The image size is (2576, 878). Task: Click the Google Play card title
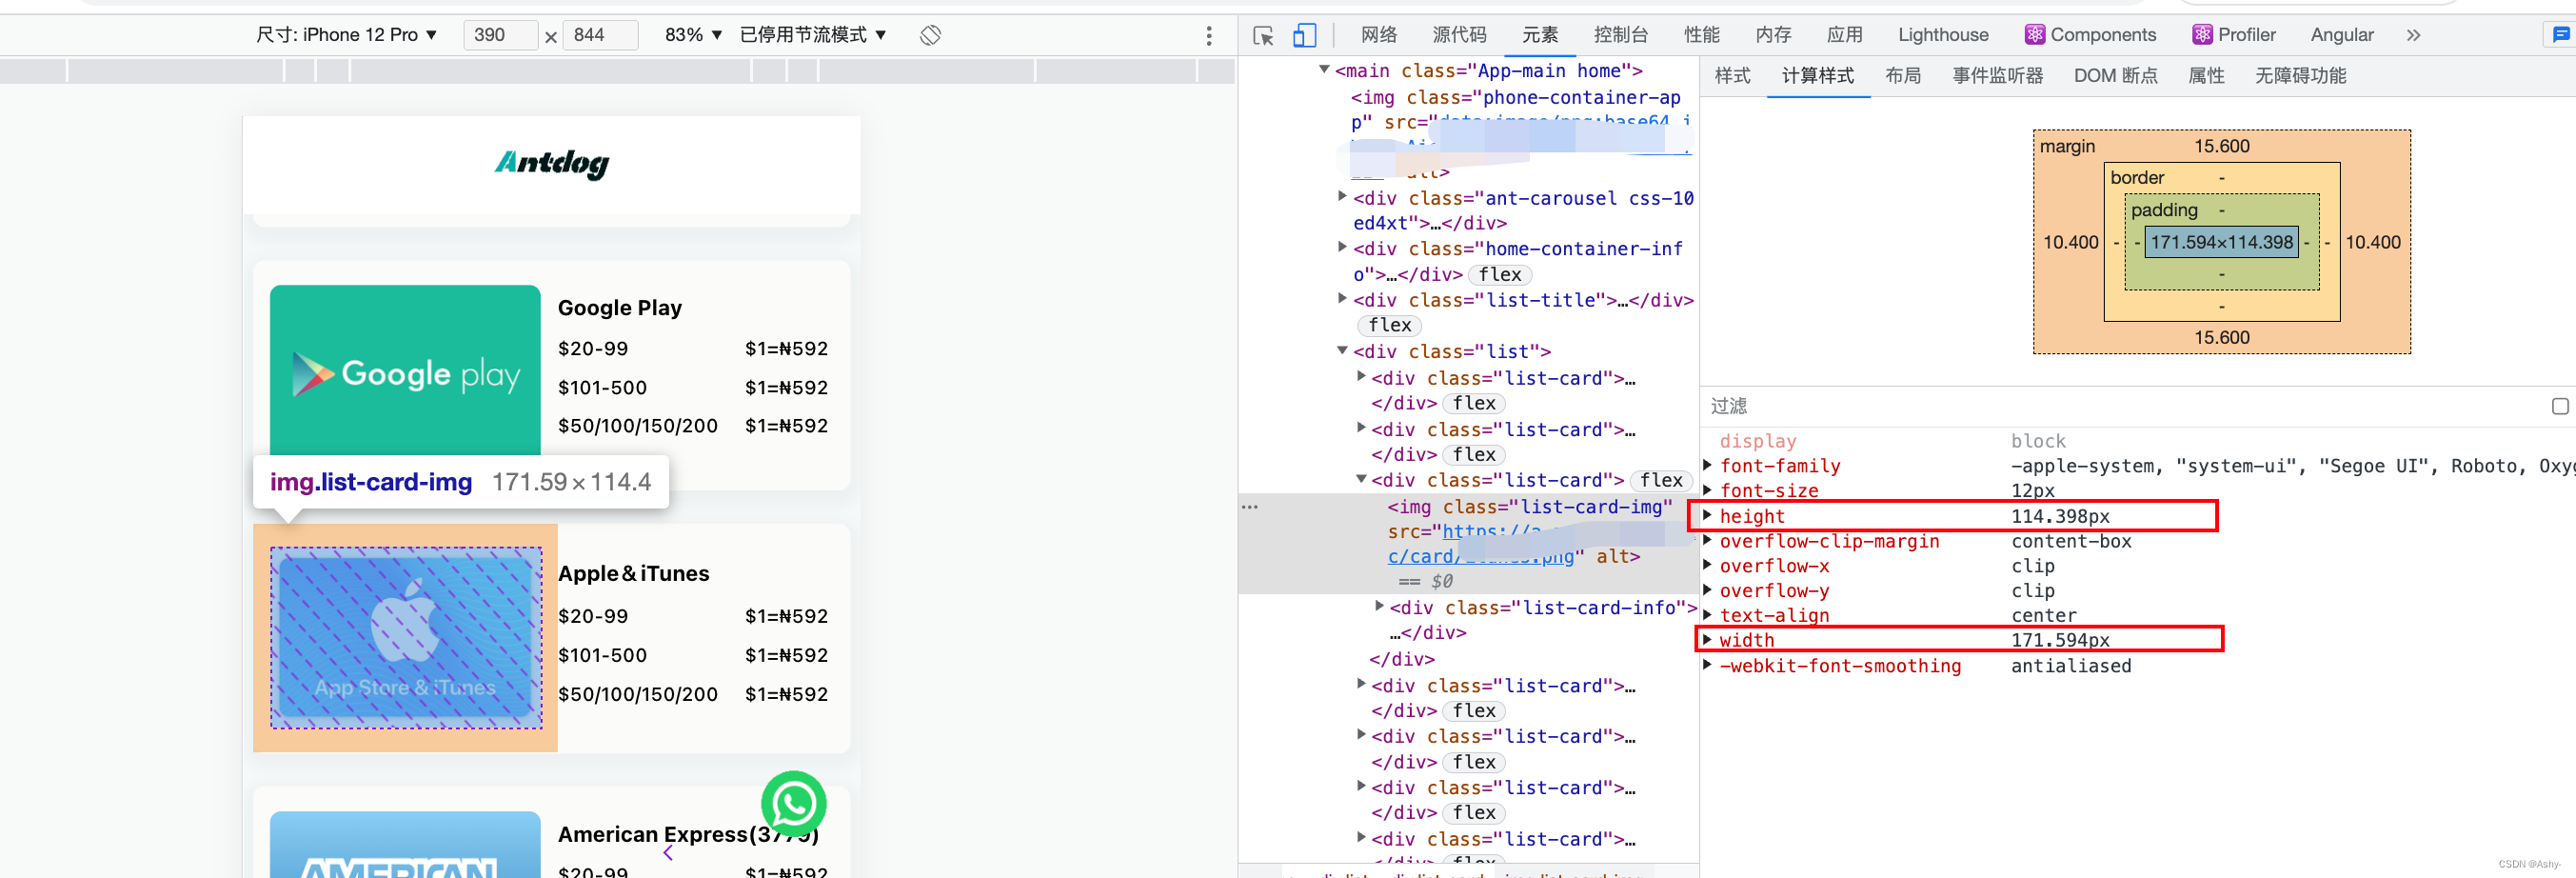click(620, 308)
